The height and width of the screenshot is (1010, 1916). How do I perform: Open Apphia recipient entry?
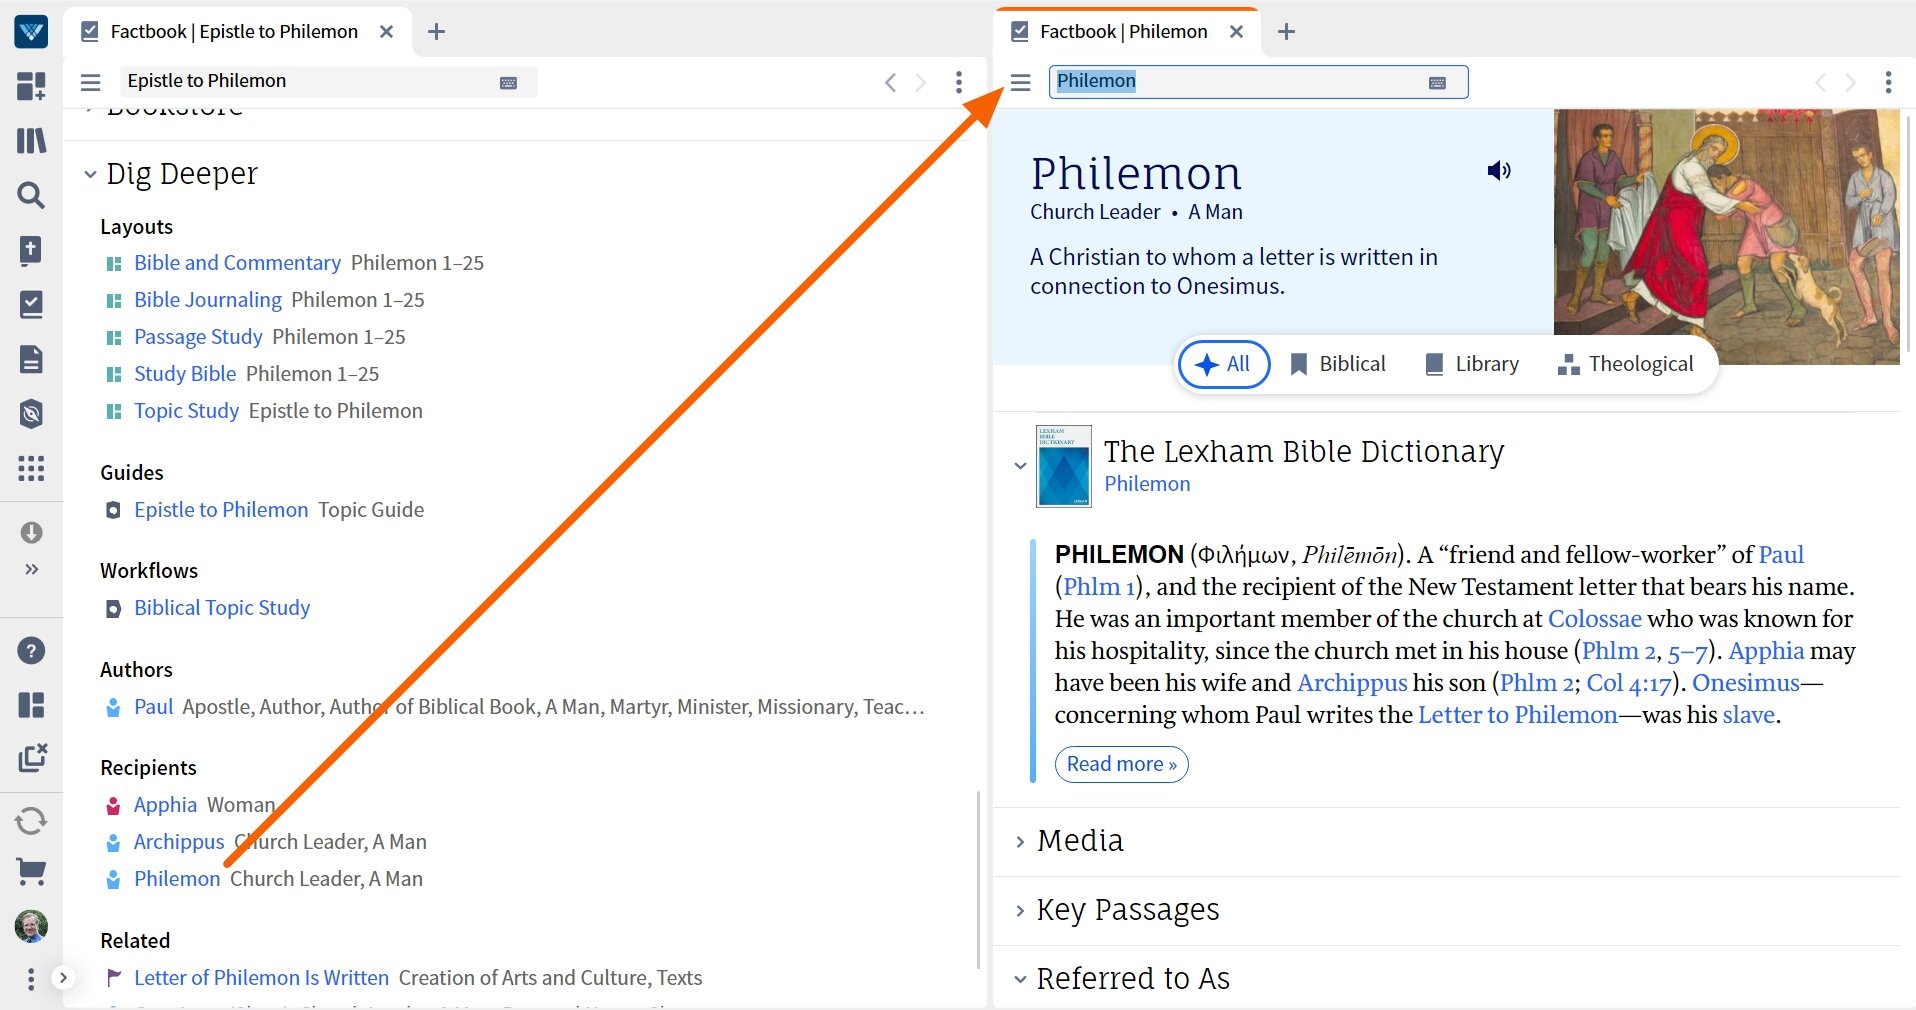[x=165, y=805]
